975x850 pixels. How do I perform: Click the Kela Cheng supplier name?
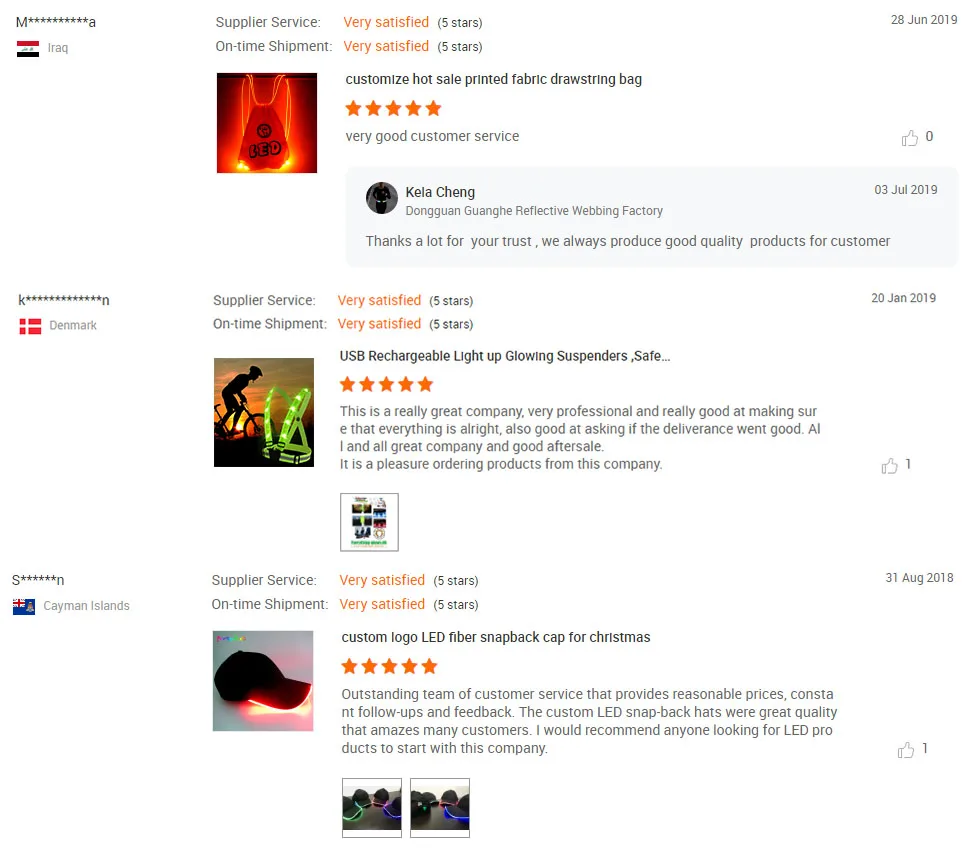[440, 192]
